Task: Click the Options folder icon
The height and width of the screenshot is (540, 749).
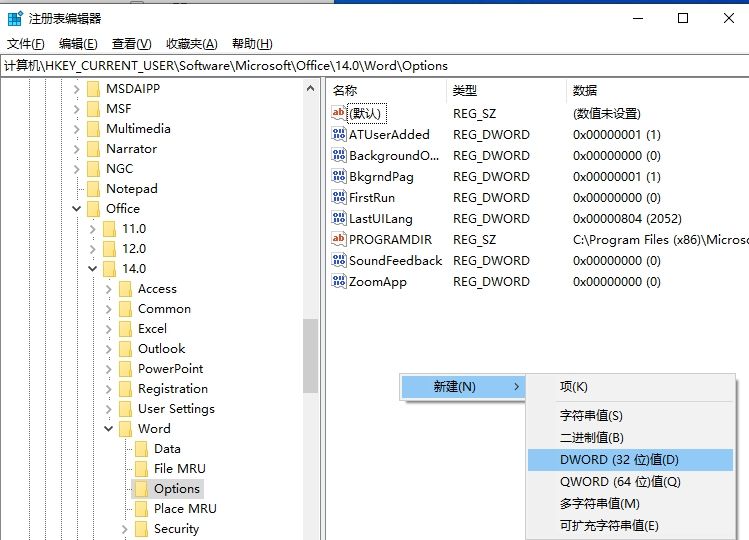Action: (141, 489)
